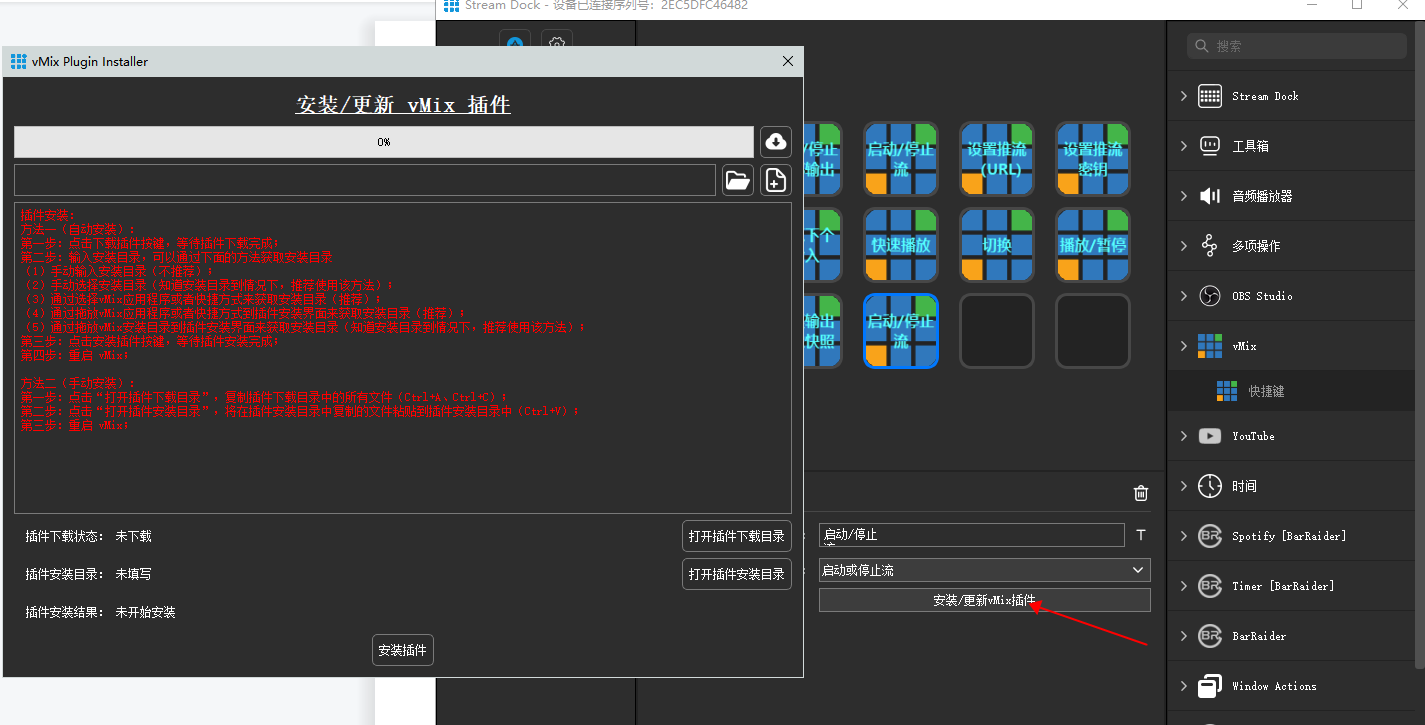The height and width of the screenshot is (725, 1425).
Task: Click the trash delete icon in Stream Dock
Action: 1141,493
